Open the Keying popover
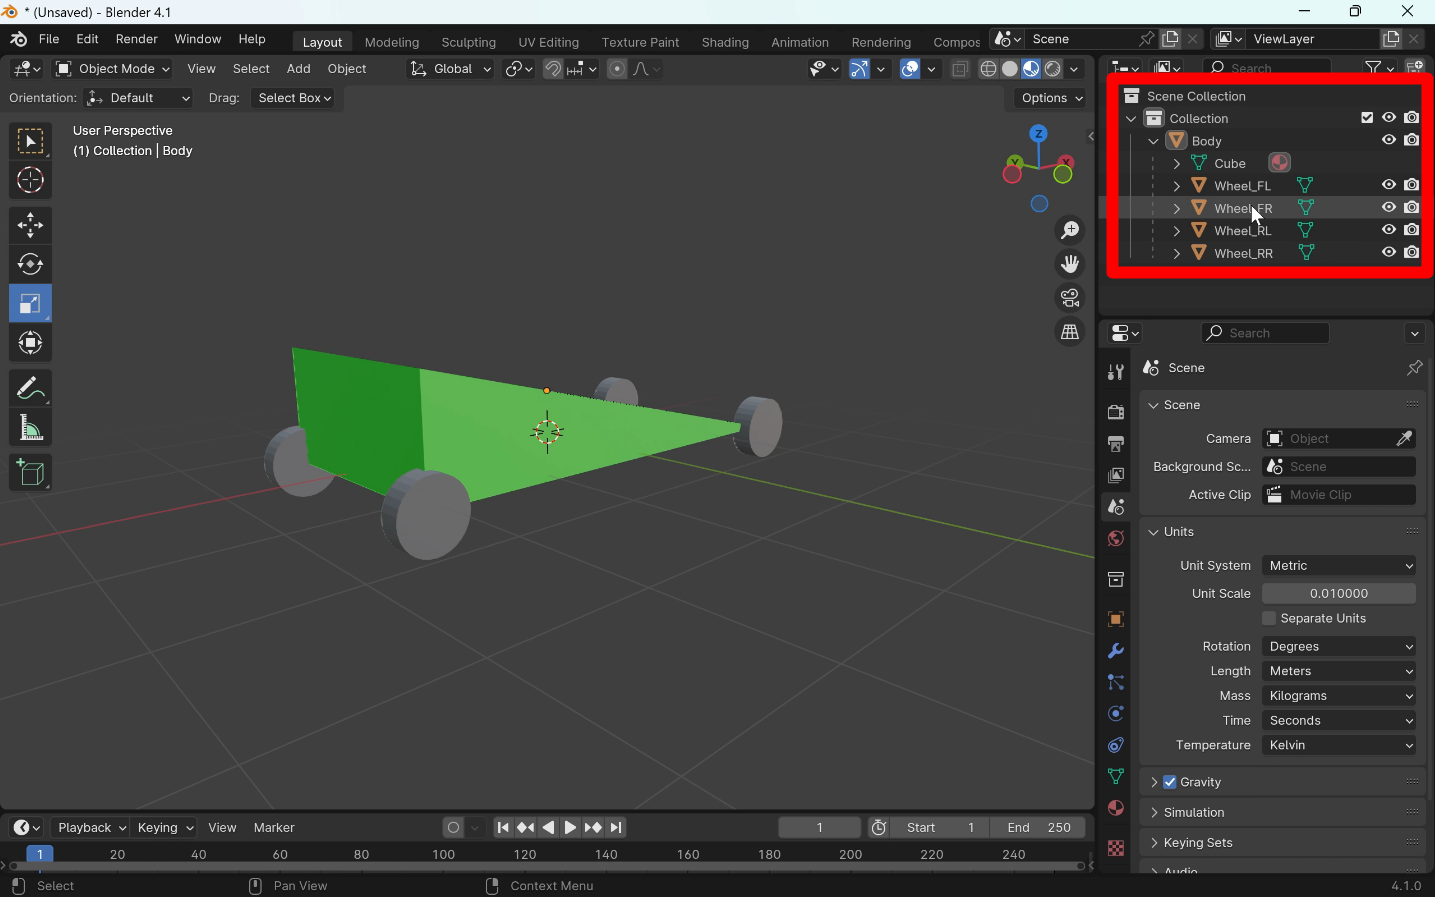 pos(165,828)
